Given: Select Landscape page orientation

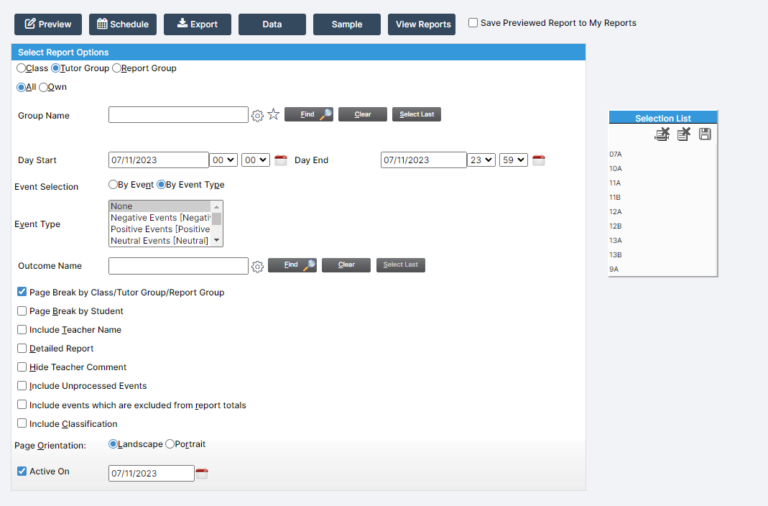Looking at the screenshot, I should coord(113,444).
